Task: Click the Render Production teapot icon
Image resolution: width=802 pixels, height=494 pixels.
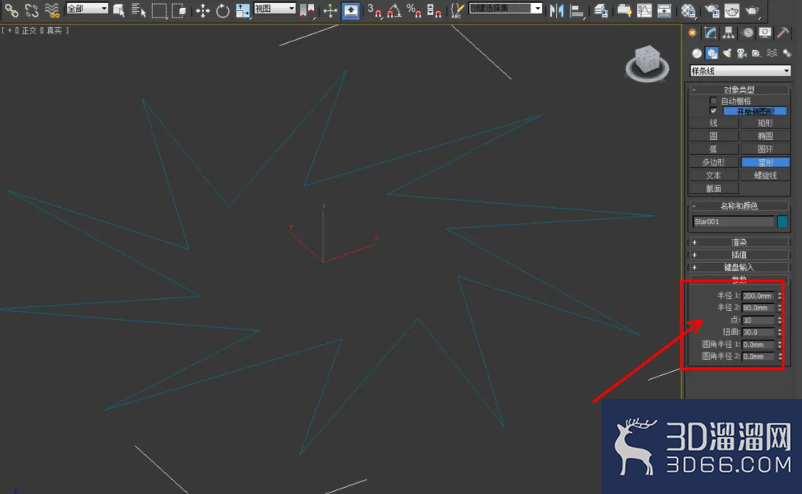Action: pyautogui.click(x=752, y=10)
